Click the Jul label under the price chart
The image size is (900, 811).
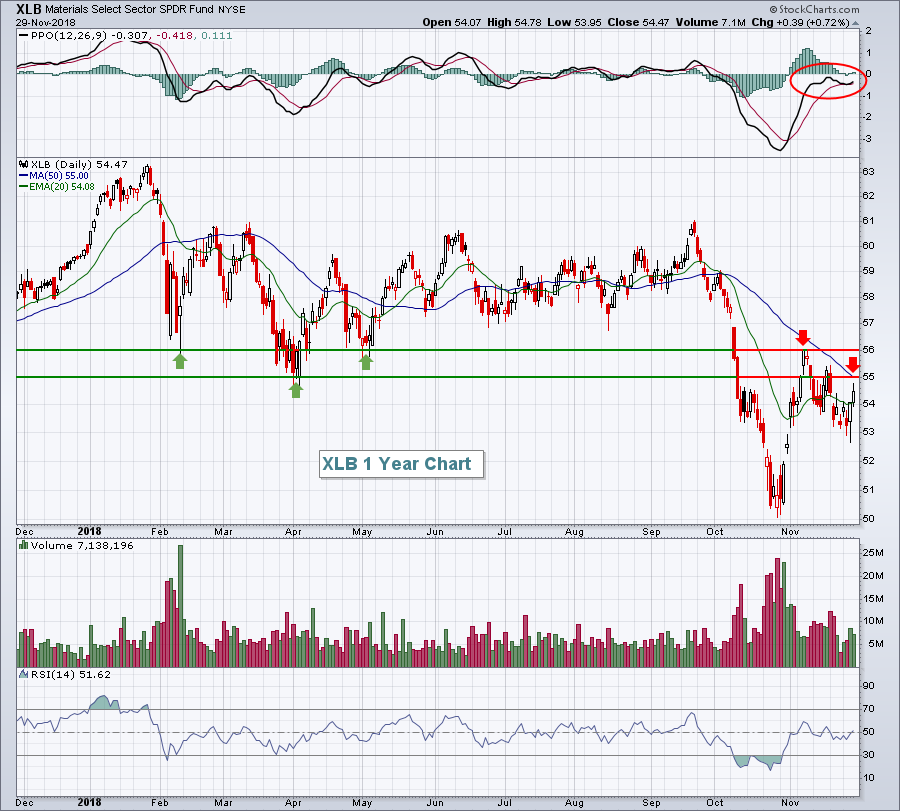click(x=505, y=531)
